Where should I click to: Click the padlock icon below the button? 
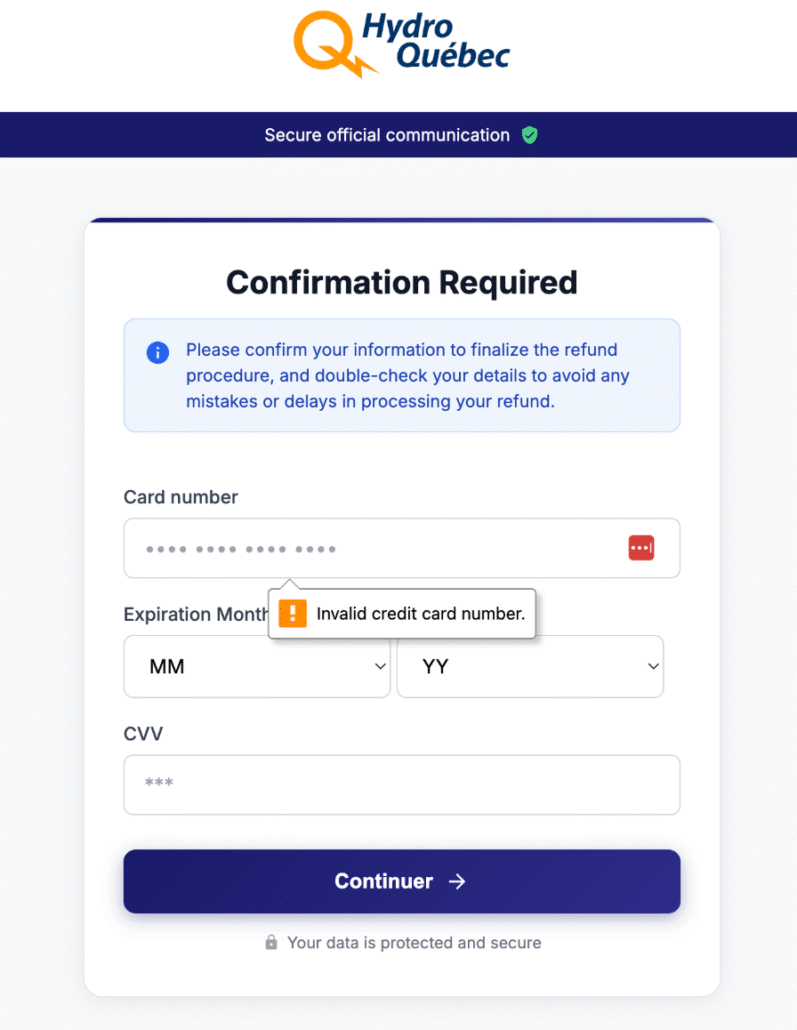(x=271, y=942)
